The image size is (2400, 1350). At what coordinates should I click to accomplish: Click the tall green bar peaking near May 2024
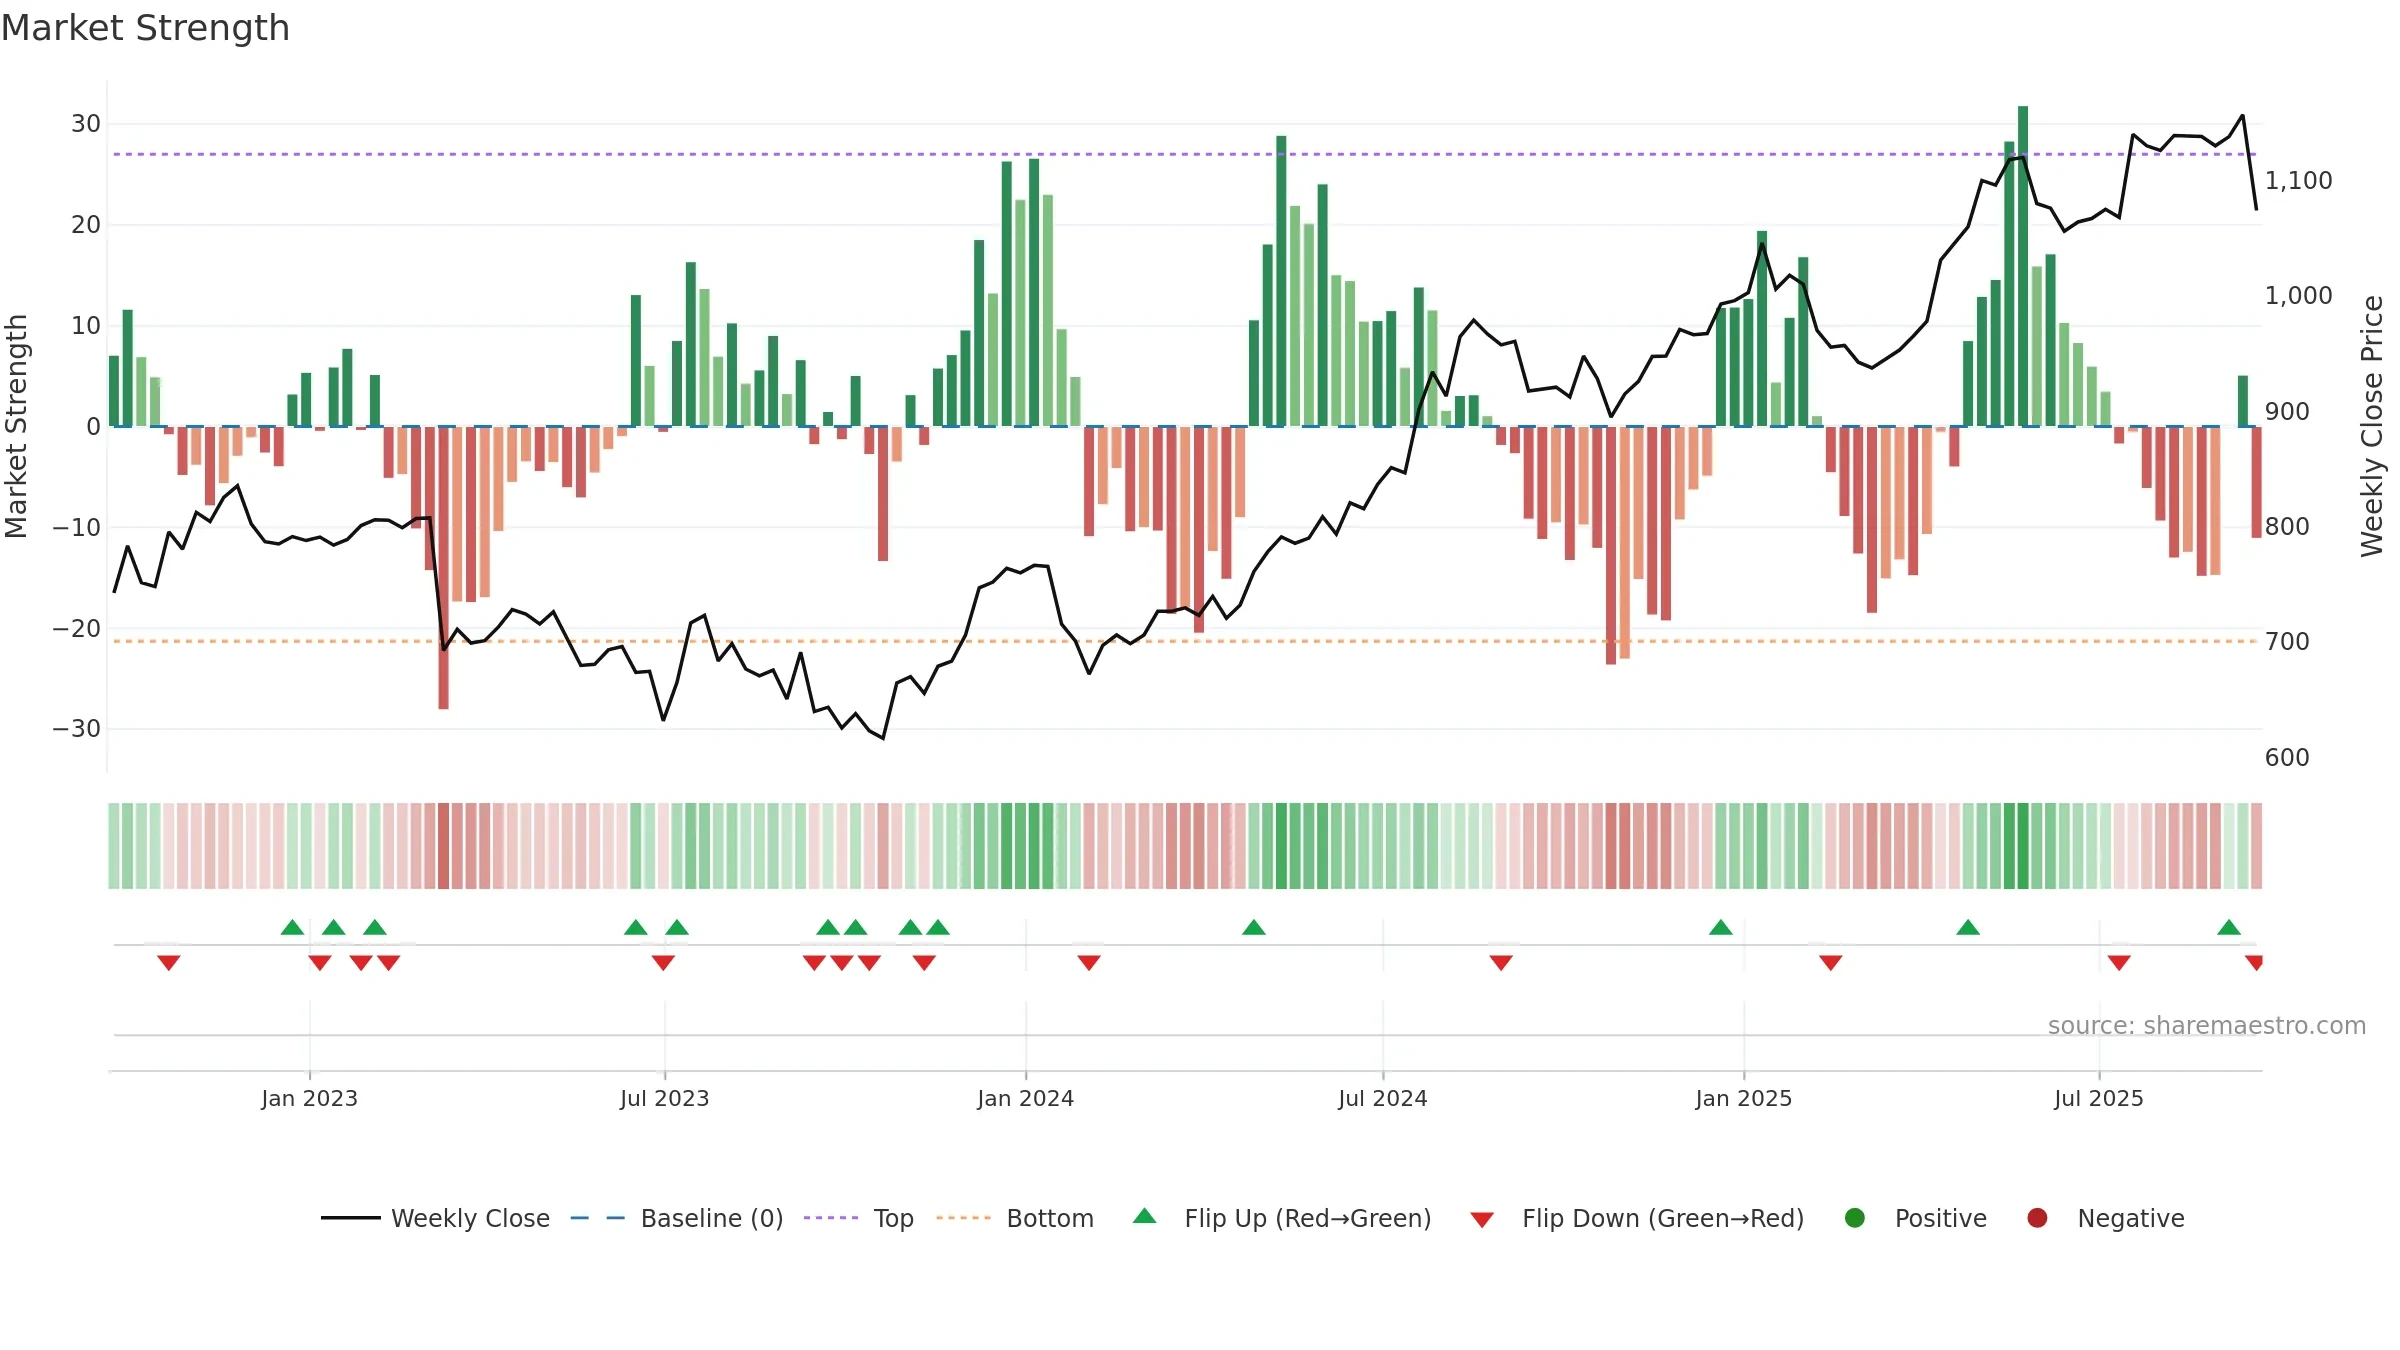tap(1281, 281)
